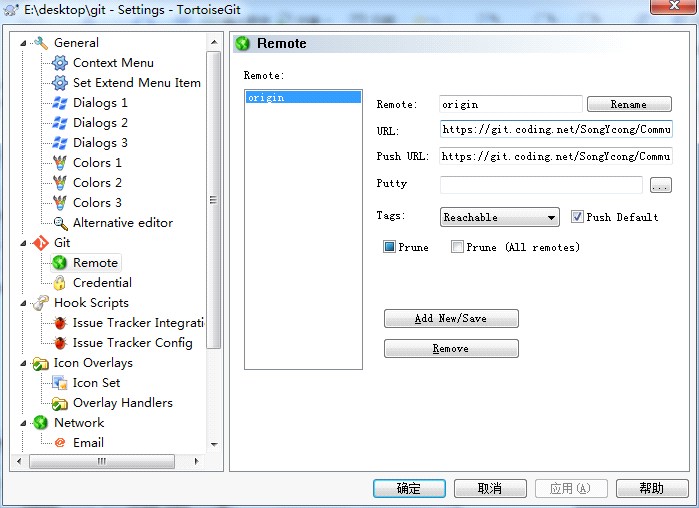Viewport: 699px width, 508px height.
Task: Select Context Menu settings page
Action: point(113,63)
